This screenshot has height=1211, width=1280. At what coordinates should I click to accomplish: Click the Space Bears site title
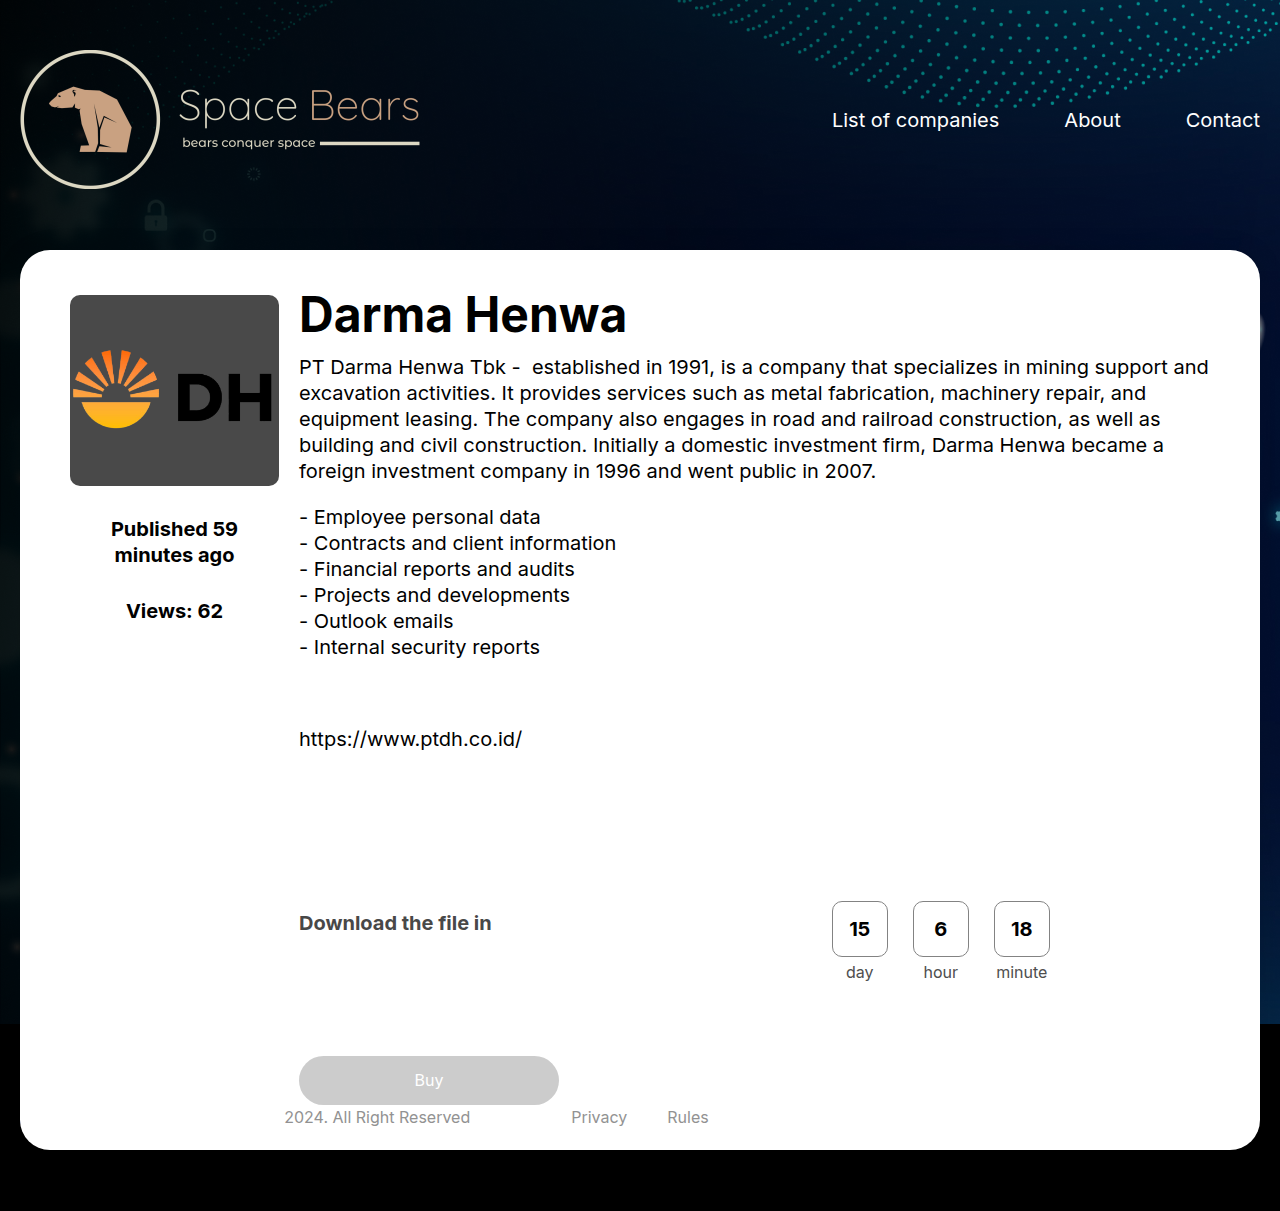(298, 106)
